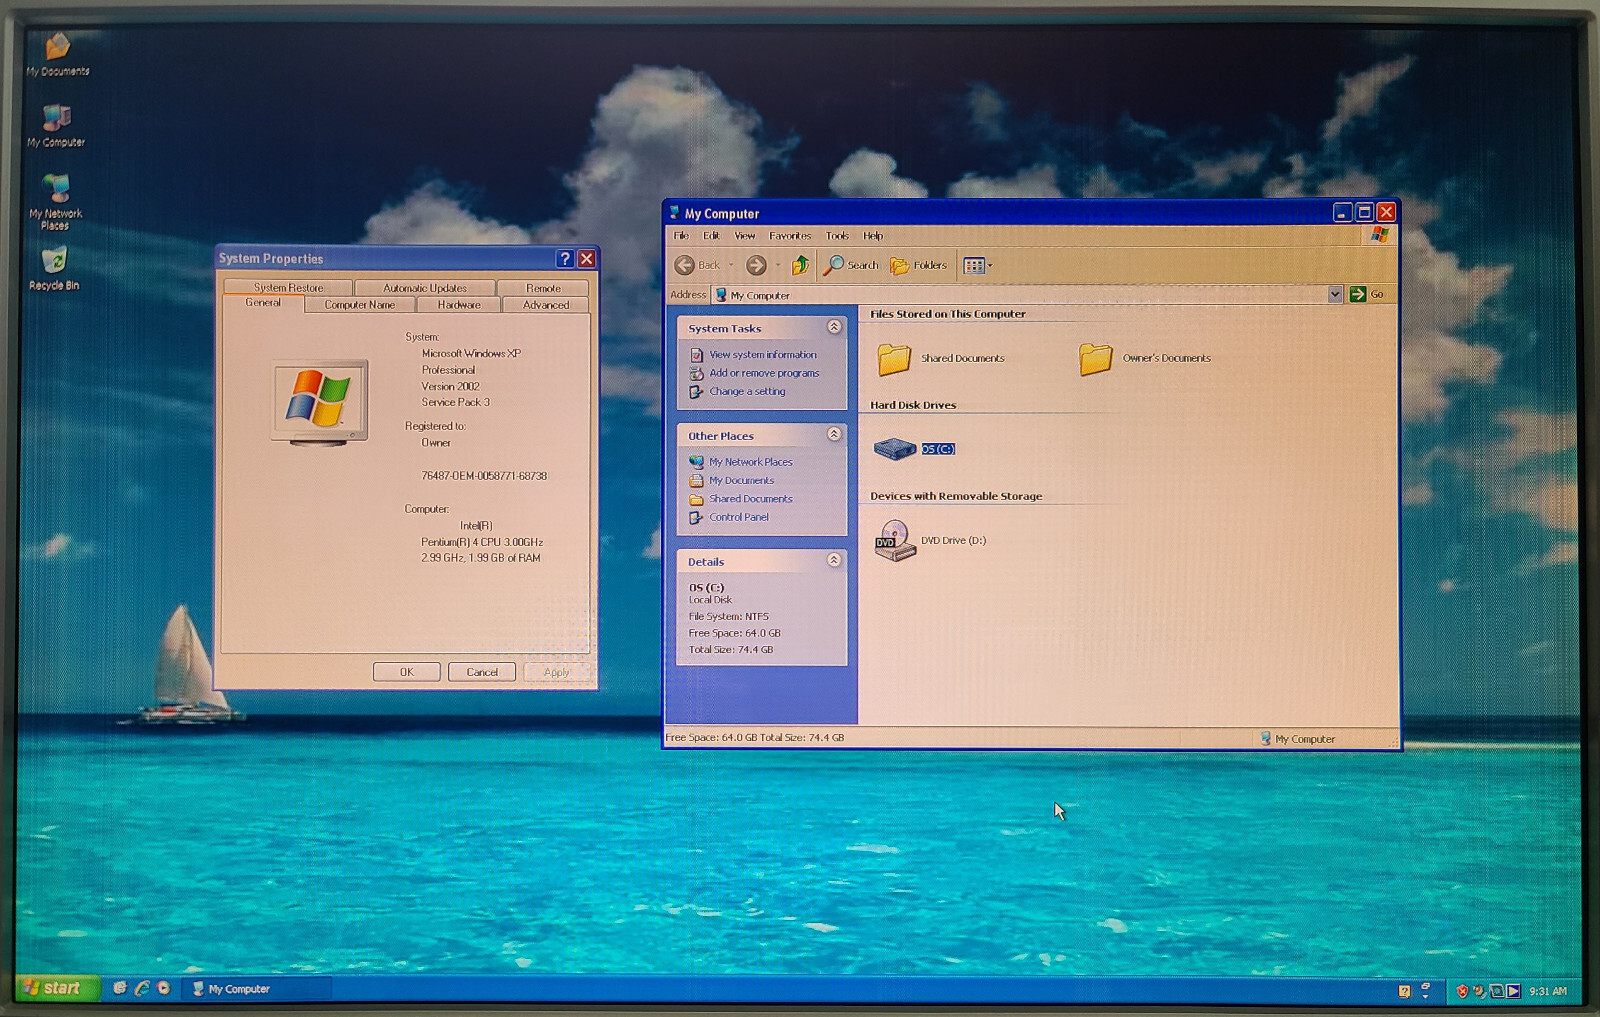Viewport: 1600px width, 1017px height.
Task: Click the Apply button in System Properties
Action: pyautogui.click(x=556, y=671)
